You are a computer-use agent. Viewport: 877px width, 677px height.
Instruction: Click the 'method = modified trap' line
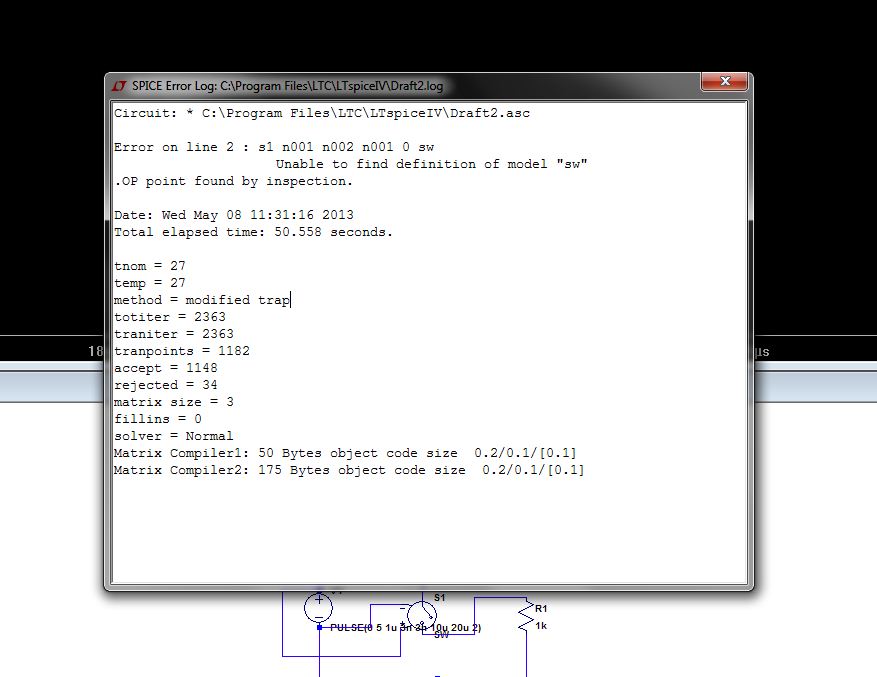(202, 300)
